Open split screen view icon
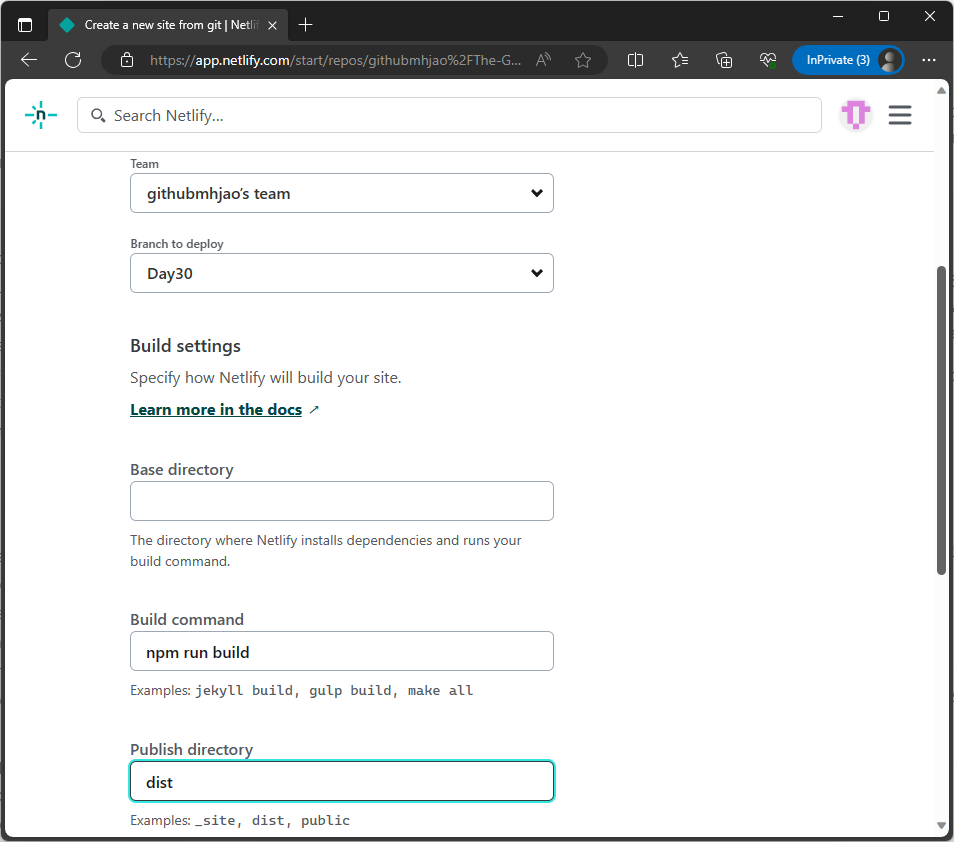The image size is (954, 842). (x=635, y=60)
